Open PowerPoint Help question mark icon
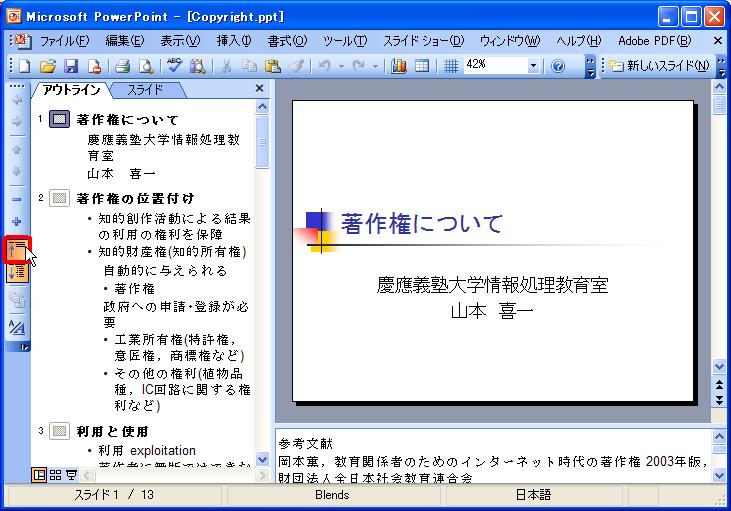 (x=558, y=66)
